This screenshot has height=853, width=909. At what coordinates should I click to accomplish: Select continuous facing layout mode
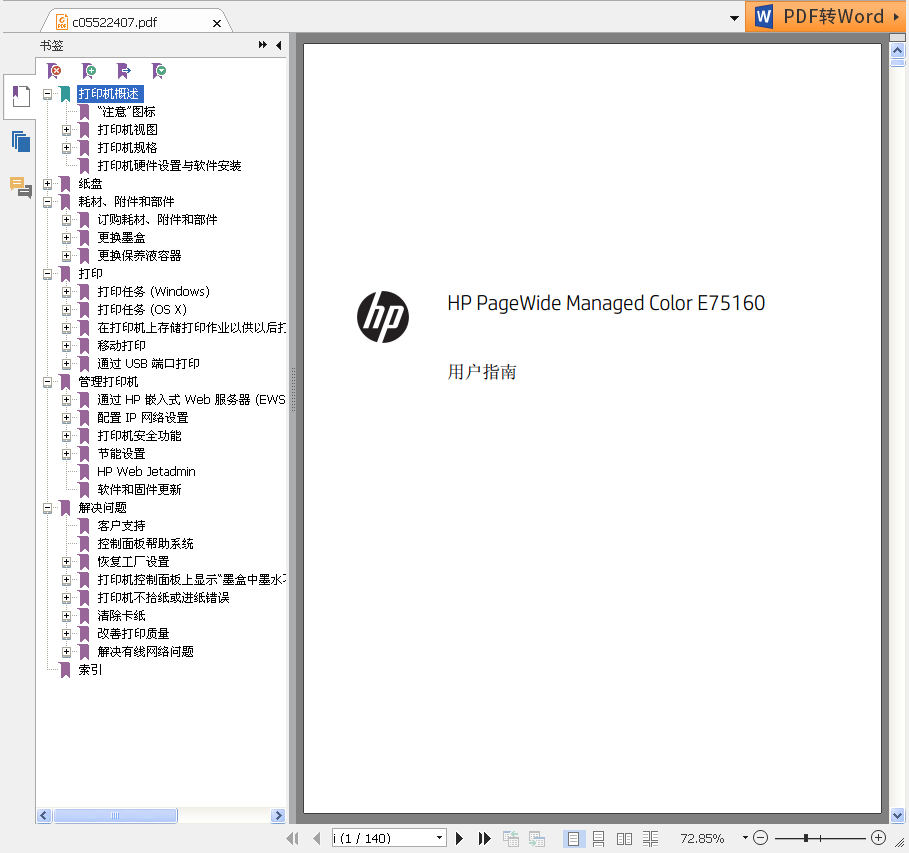click(650, 838)
